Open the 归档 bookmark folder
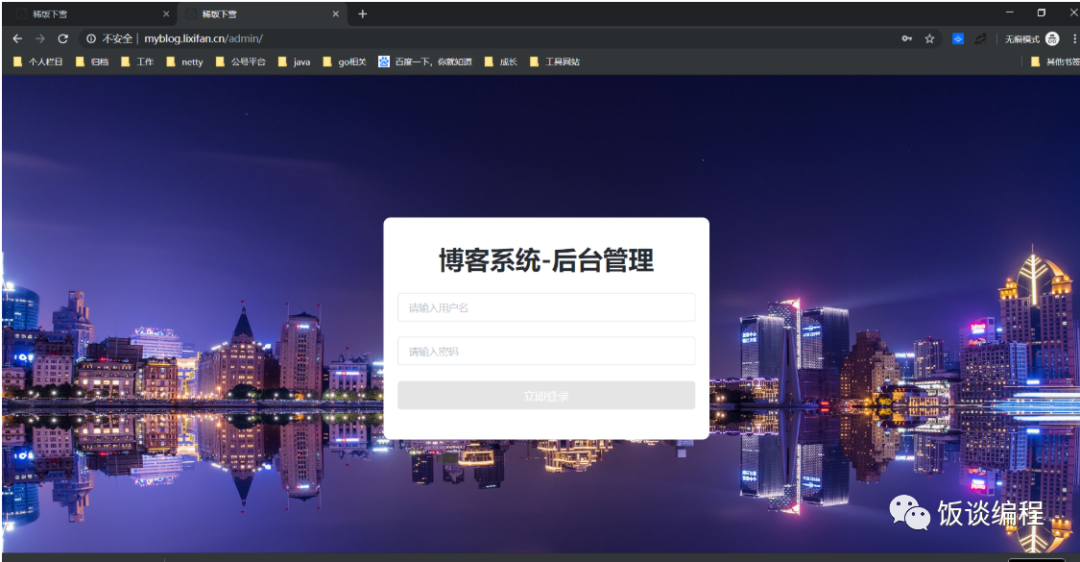 click(92, 62)
